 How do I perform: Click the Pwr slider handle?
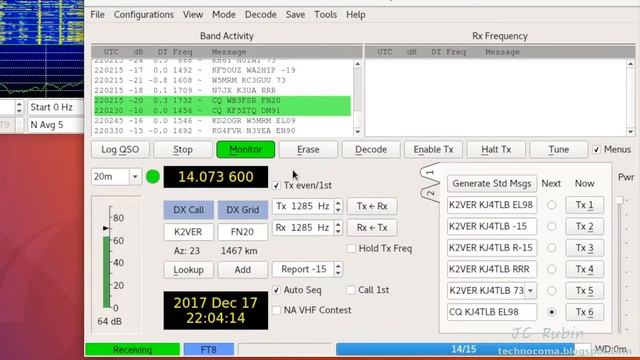pyautogui.click(x=620, y=200)
